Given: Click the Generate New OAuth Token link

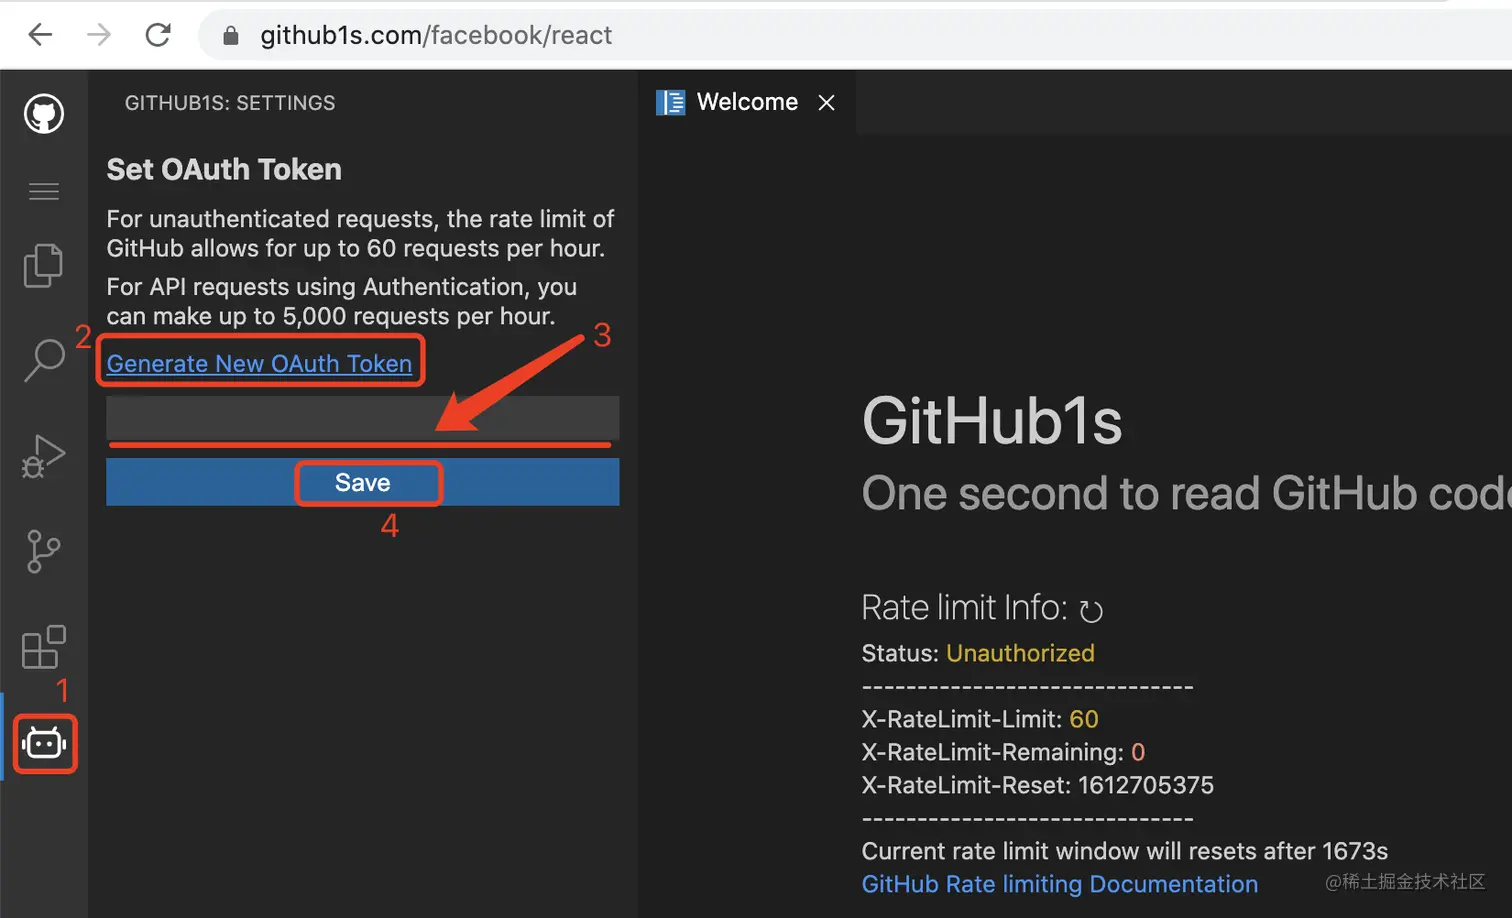Looking at the screenshot, I should (x=259, y=364).
